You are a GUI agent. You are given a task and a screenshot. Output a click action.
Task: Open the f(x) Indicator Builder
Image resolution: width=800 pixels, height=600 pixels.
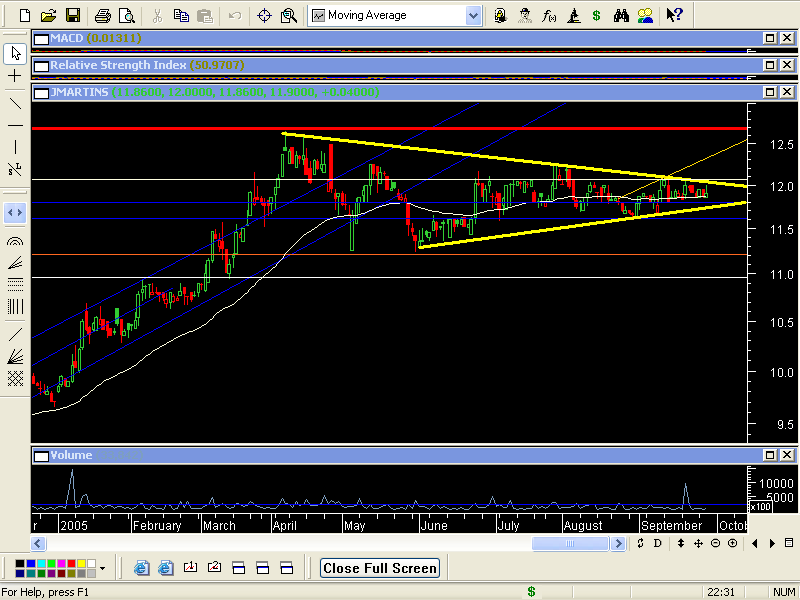tap(549, 15)
